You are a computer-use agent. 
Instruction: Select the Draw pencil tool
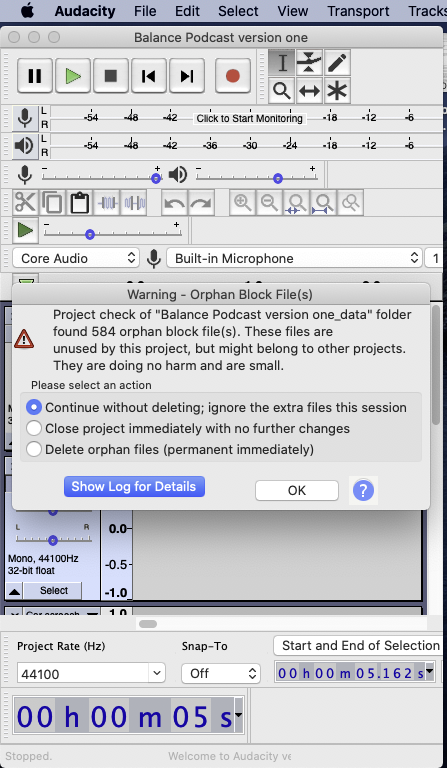point(337,62)
